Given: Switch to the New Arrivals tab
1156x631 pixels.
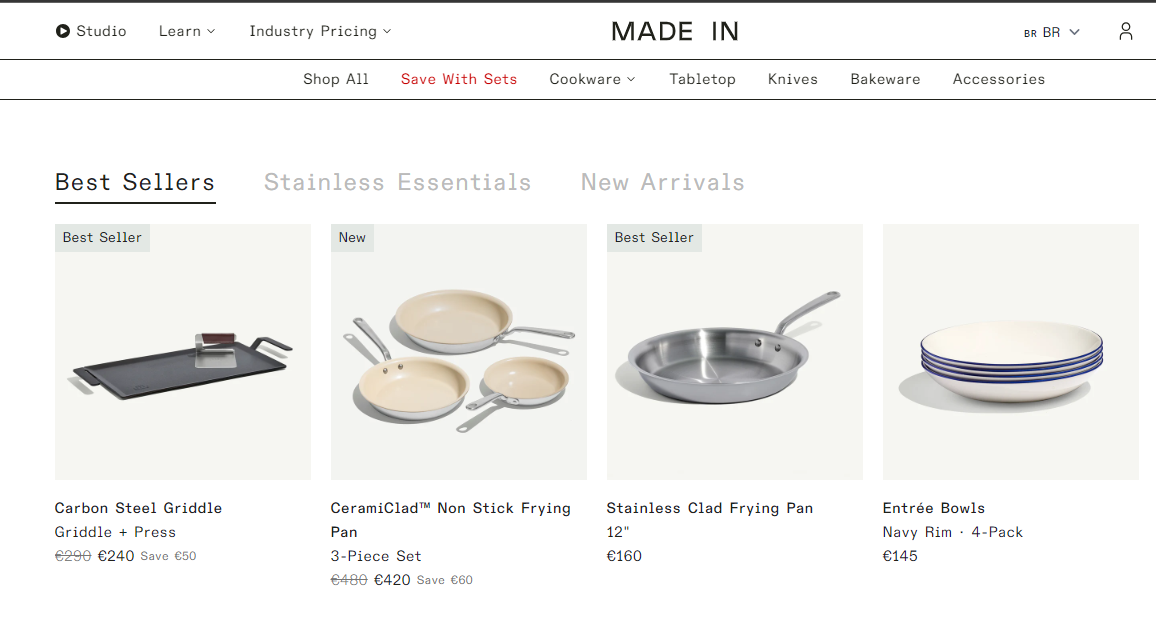Looking at the screenshot, I should (x=662, y=182).
